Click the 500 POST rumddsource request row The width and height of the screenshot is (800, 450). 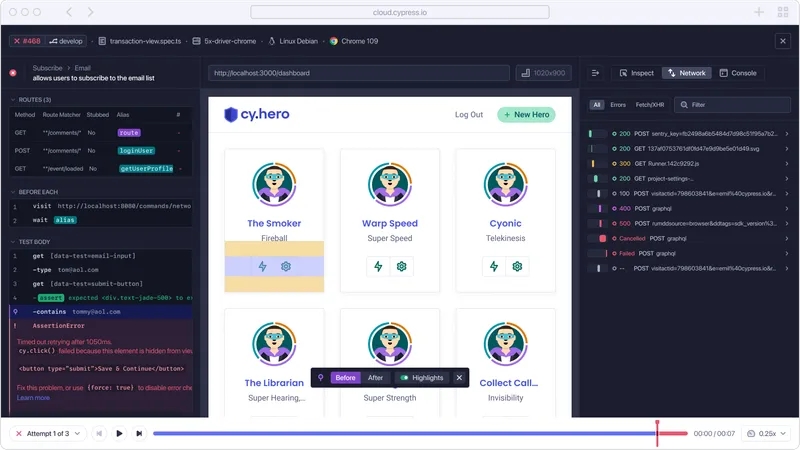[688, 223]
